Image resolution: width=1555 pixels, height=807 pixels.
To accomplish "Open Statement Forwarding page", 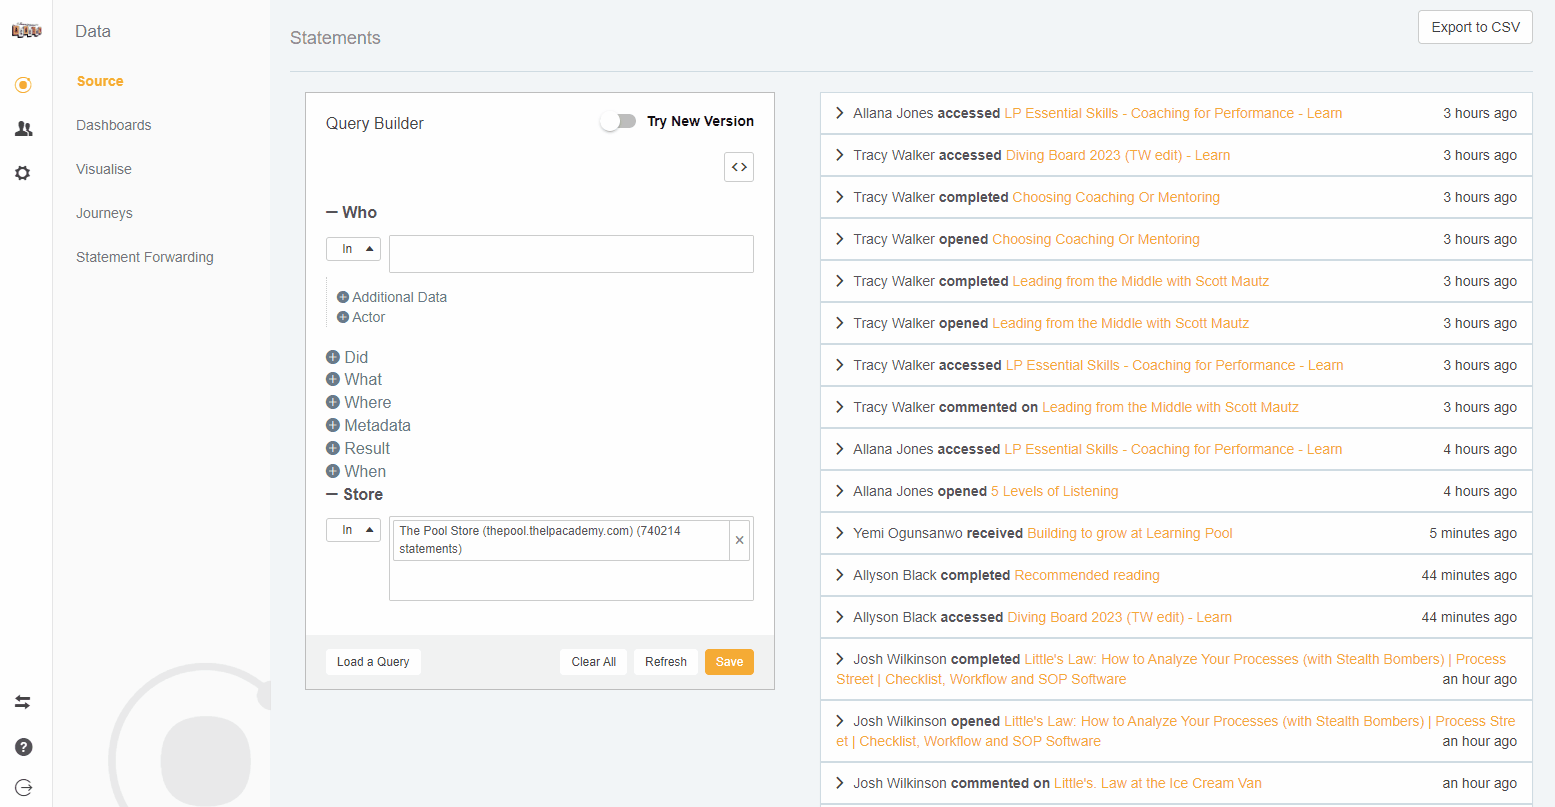I will coord(145,257).
